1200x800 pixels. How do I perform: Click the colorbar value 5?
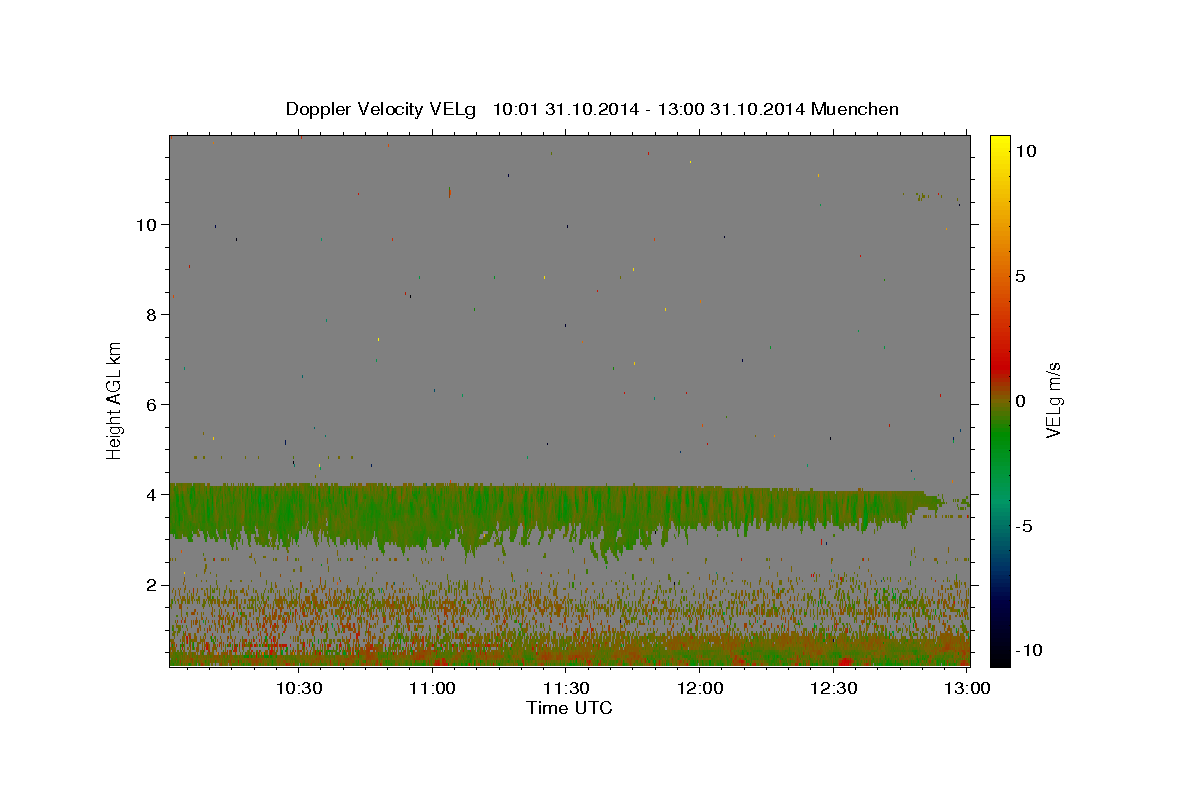pyautogui.click(x=1020, y=276)
